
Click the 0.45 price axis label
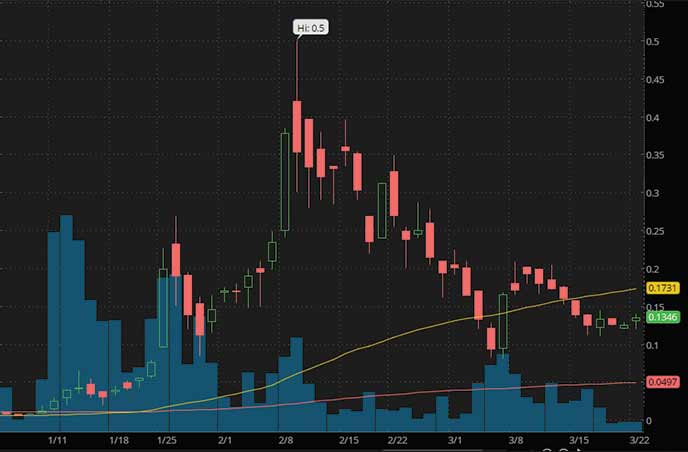(x=655, y=79)
